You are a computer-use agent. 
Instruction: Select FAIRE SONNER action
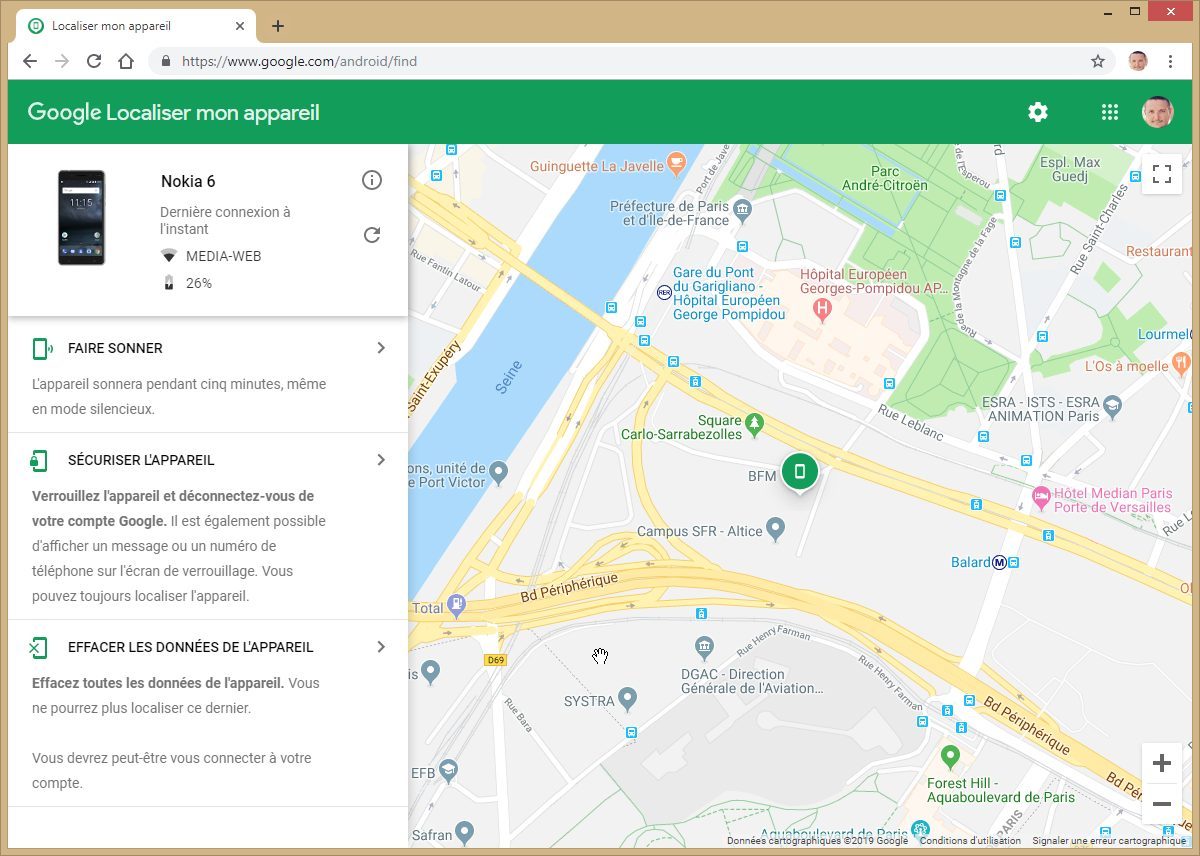click(x=115, y=348)
